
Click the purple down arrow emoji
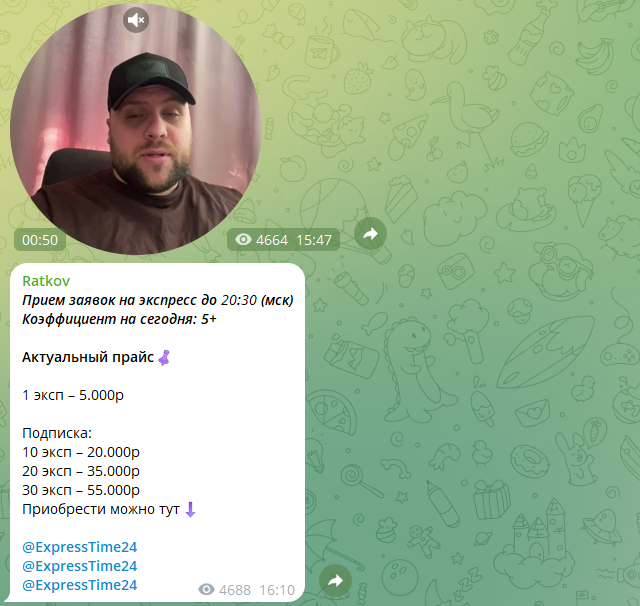point(190,509)
